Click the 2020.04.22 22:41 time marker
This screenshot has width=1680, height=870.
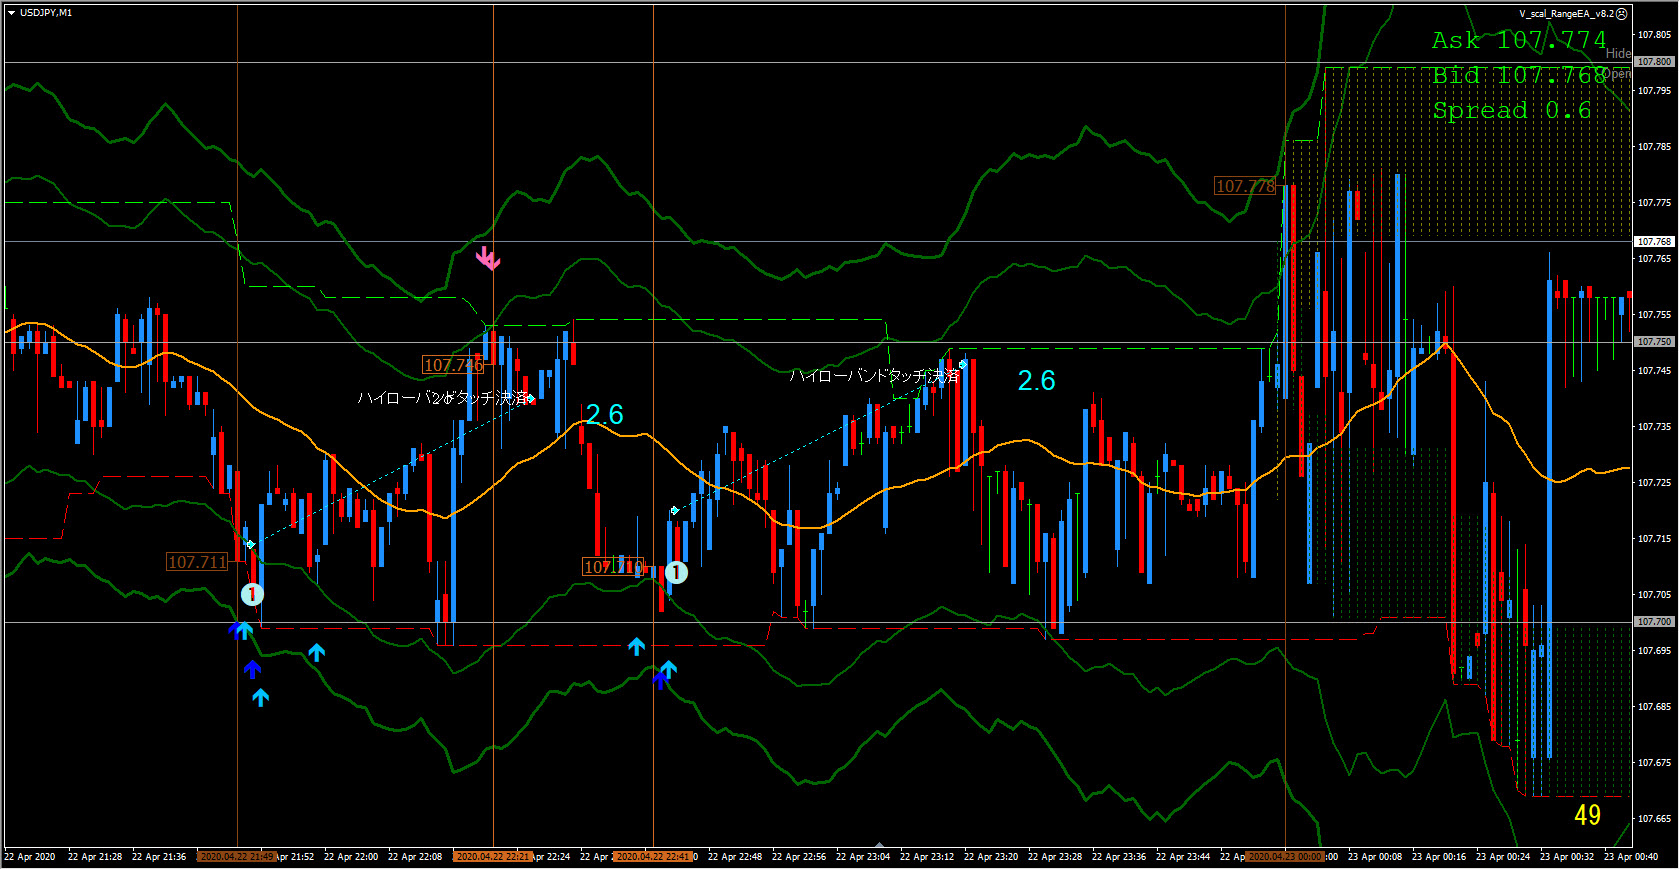point(652,857)
